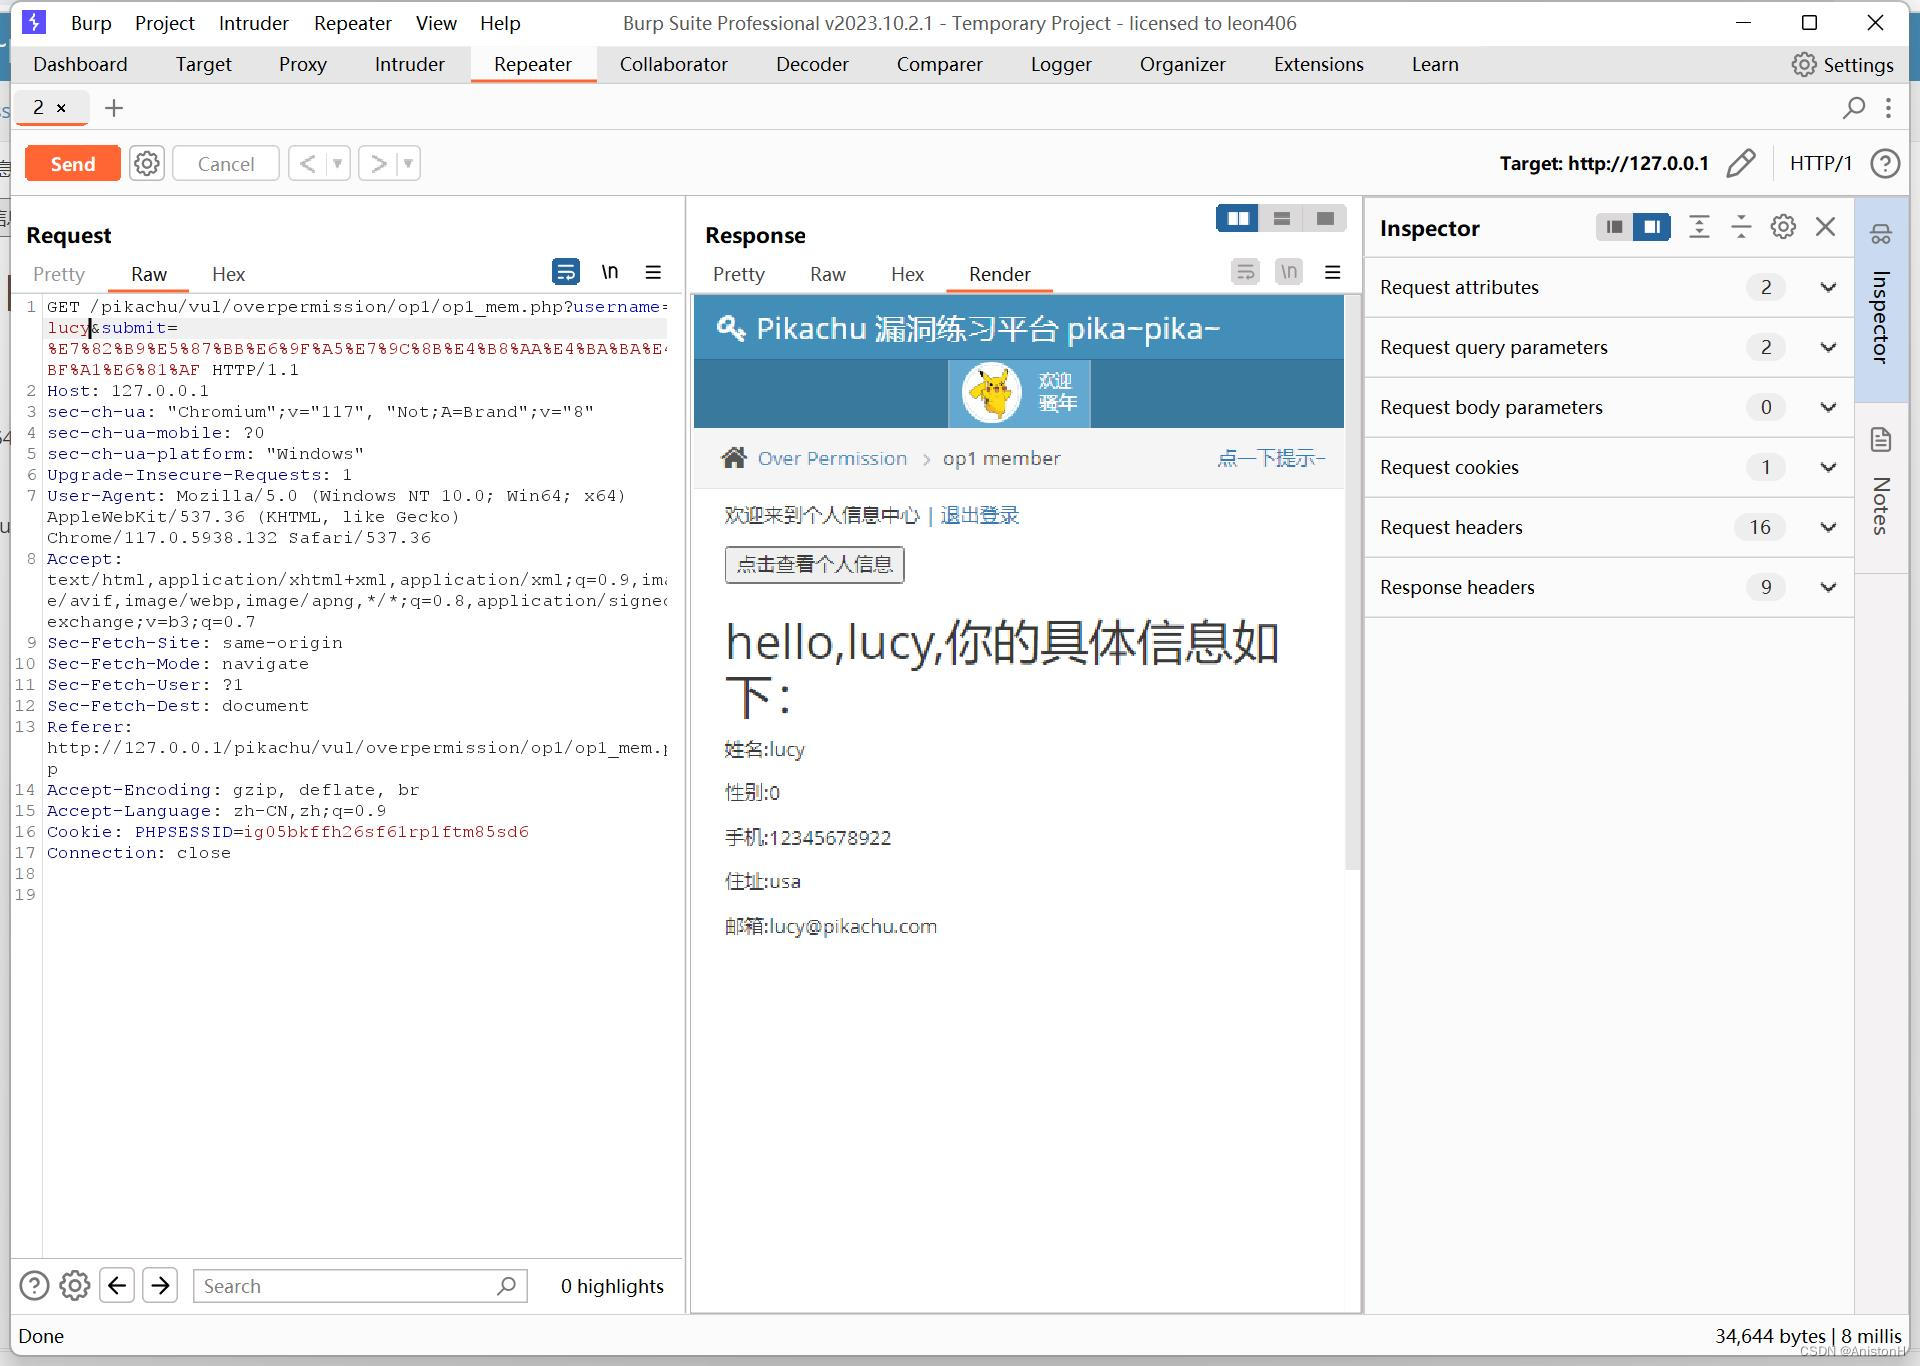
Task: Toggle show non-printable characters in Response
Action: (1289, 272)
